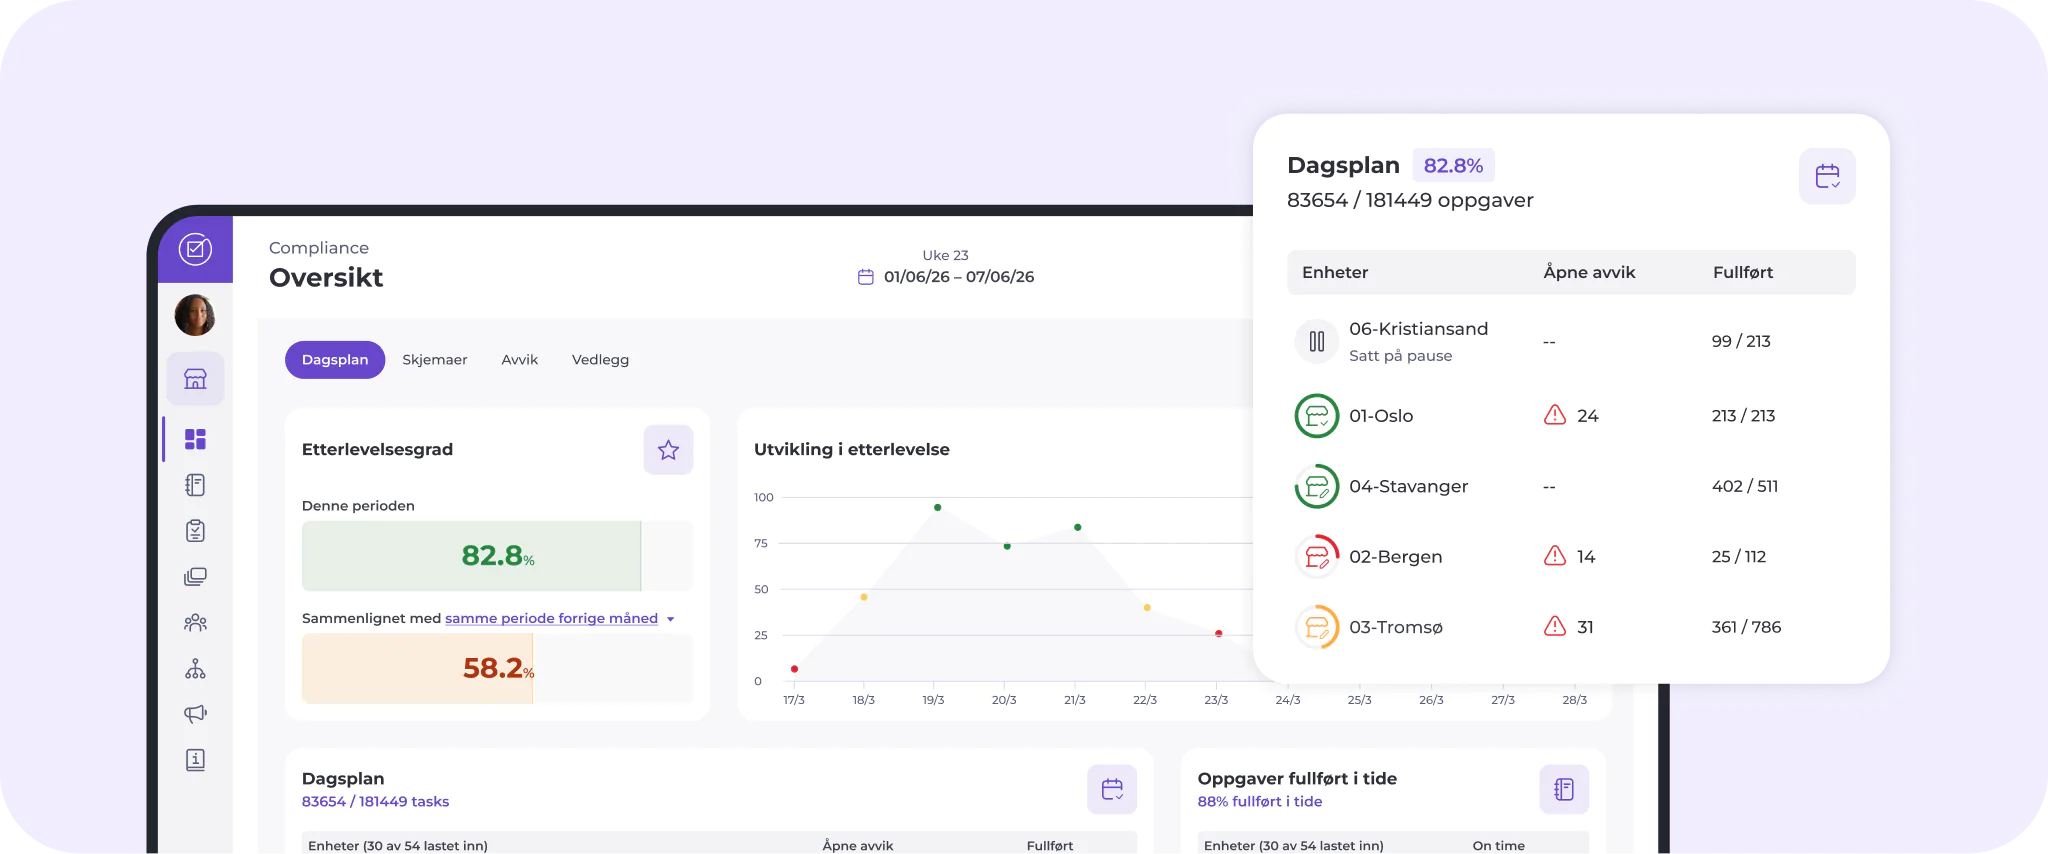Select the 04-Stavanger unit name
This screenshot has width=2048, height=854.
[x=1408, y=487]
